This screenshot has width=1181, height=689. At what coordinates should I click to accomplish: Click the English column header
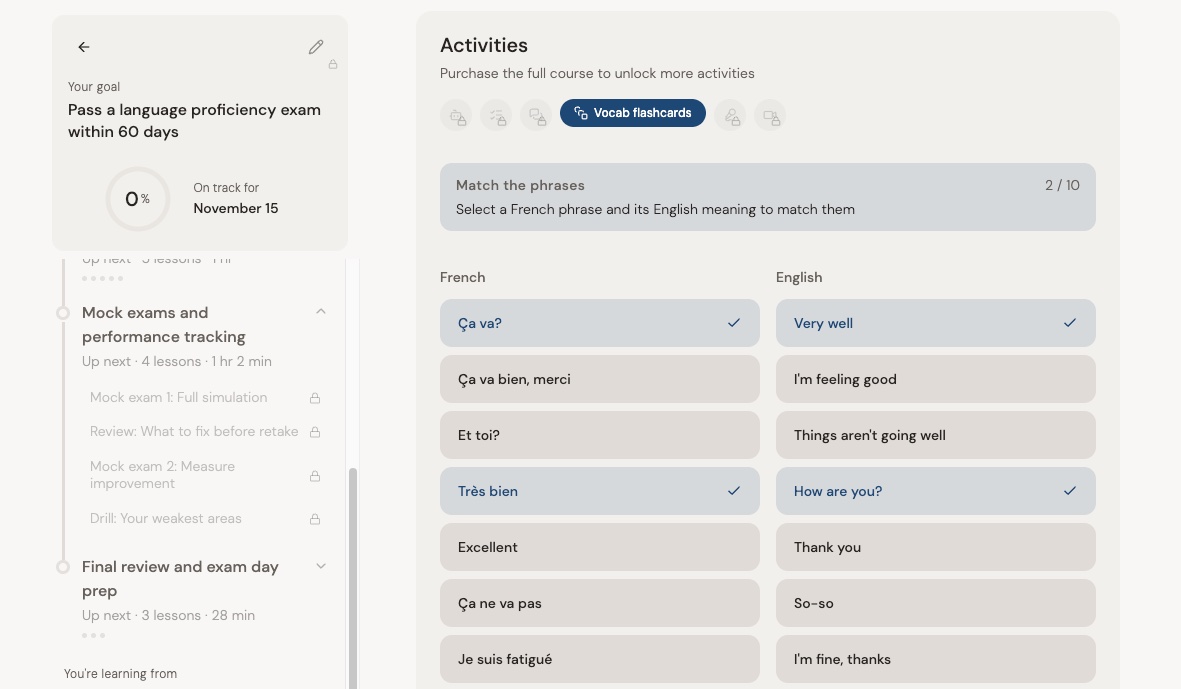pyautogui.click(x=799, y=277)
